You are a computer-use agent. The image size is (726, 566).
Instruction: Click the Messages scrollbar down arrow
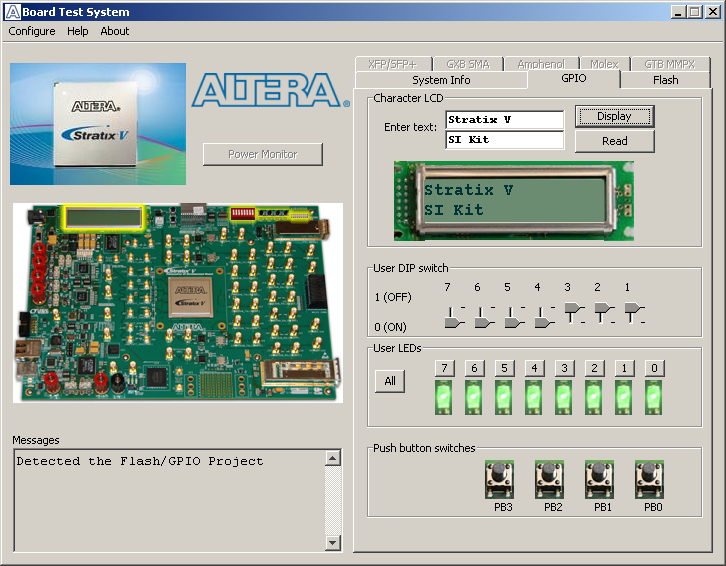(x=332, y=542)
